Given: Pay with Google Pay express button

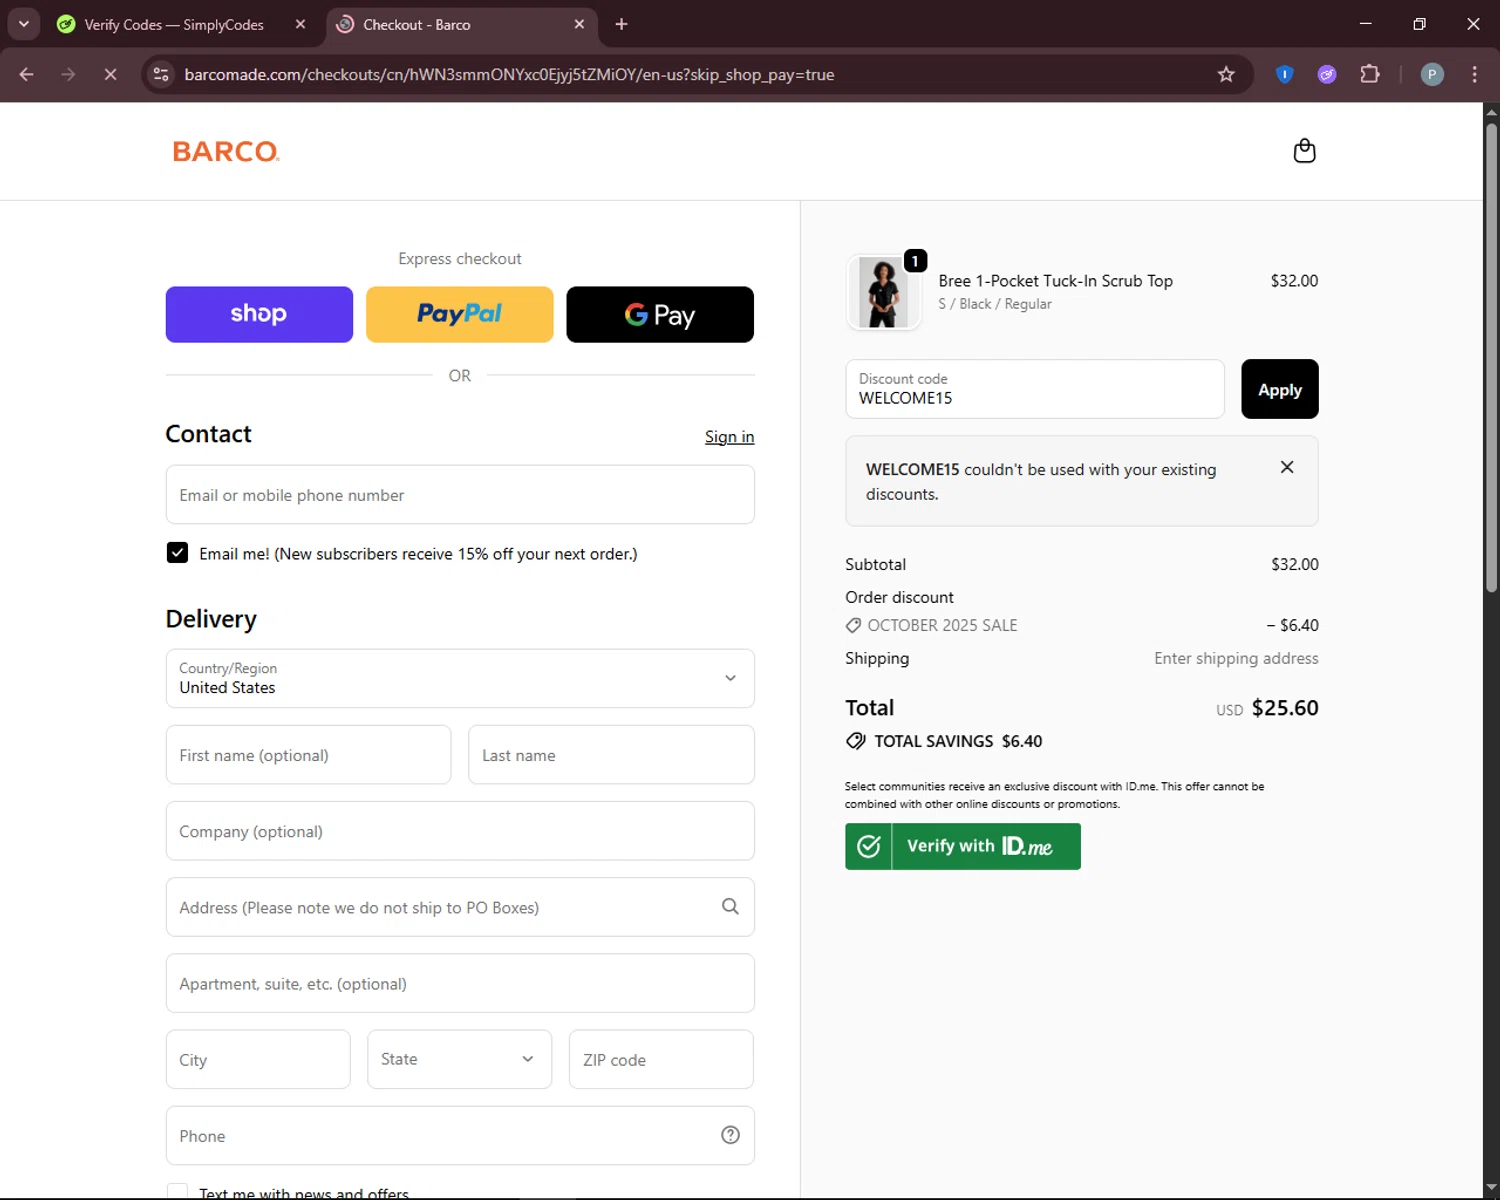Looking at the screenshot, I should point(660,314).
